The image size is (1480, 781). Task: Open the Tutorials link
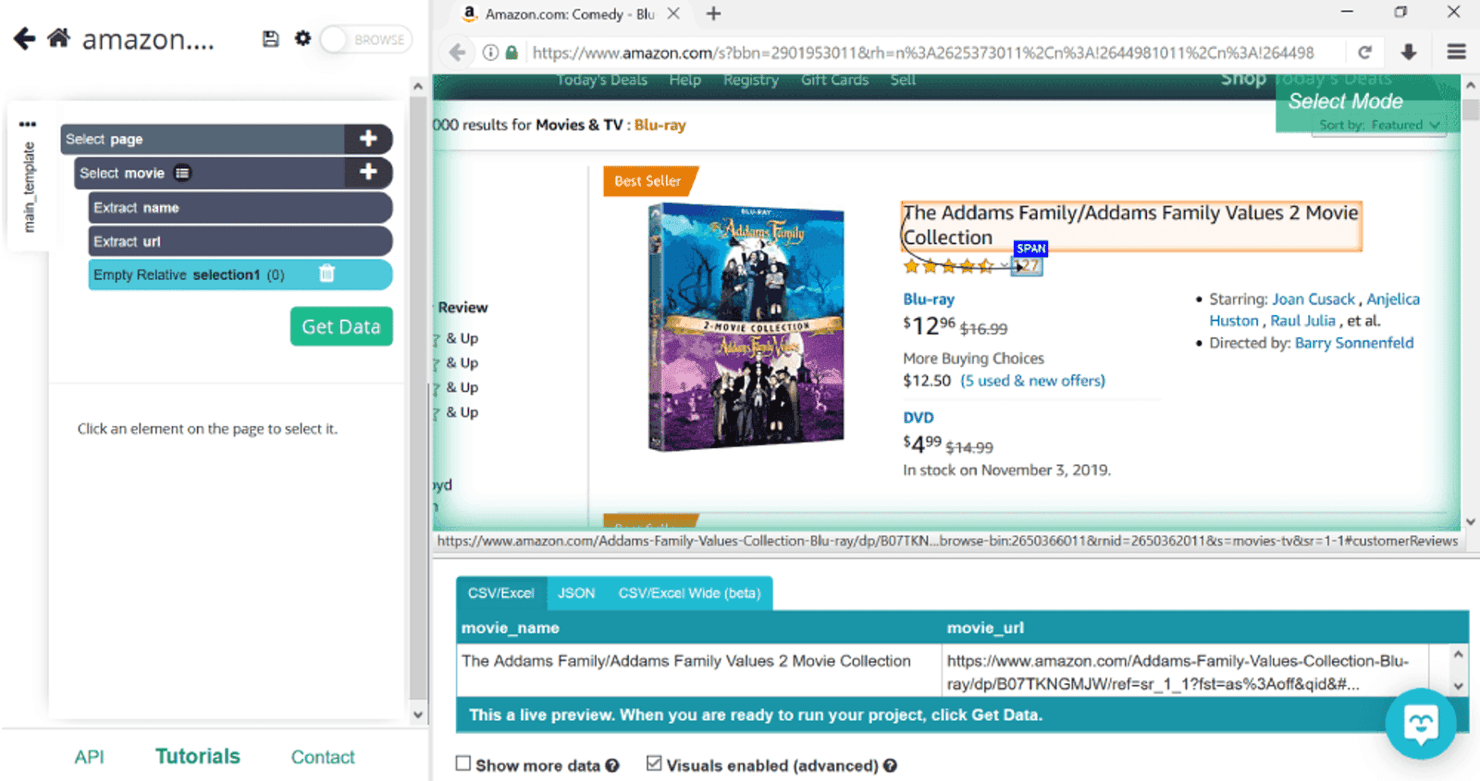click(198, 756)
